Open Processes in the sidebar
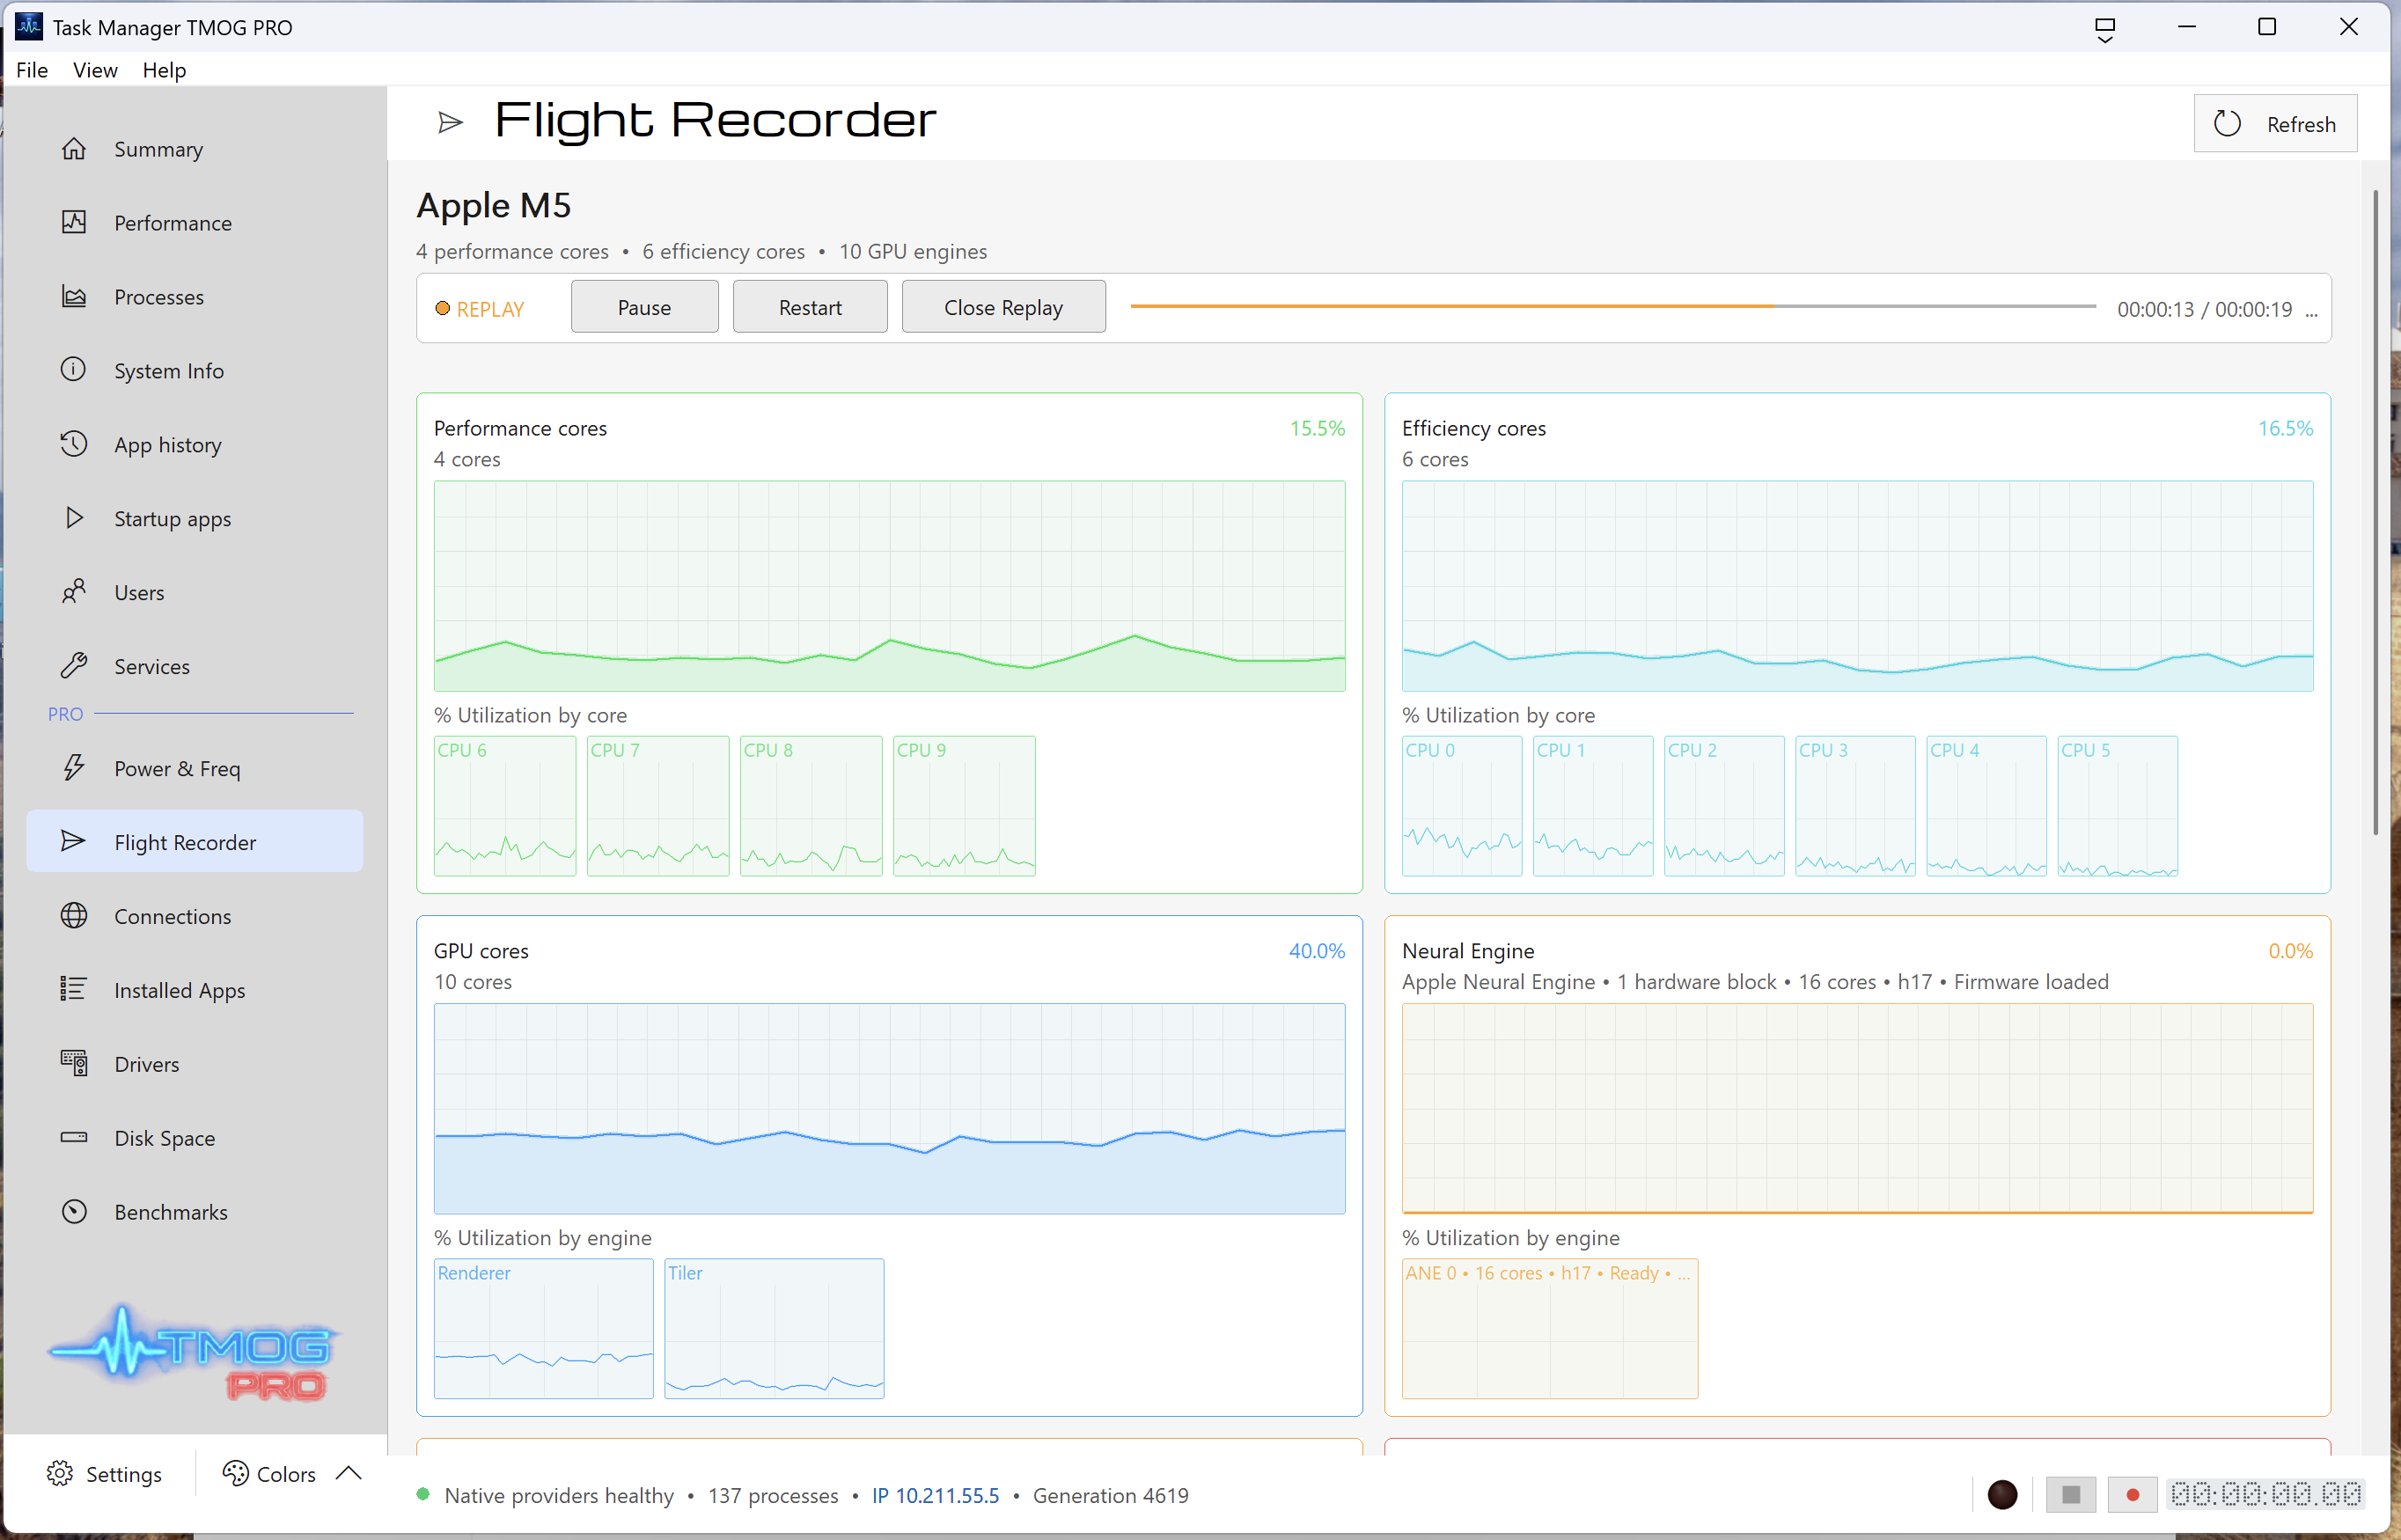The width and height of the screenshot is (2401, 1540). tap(194, 297)
